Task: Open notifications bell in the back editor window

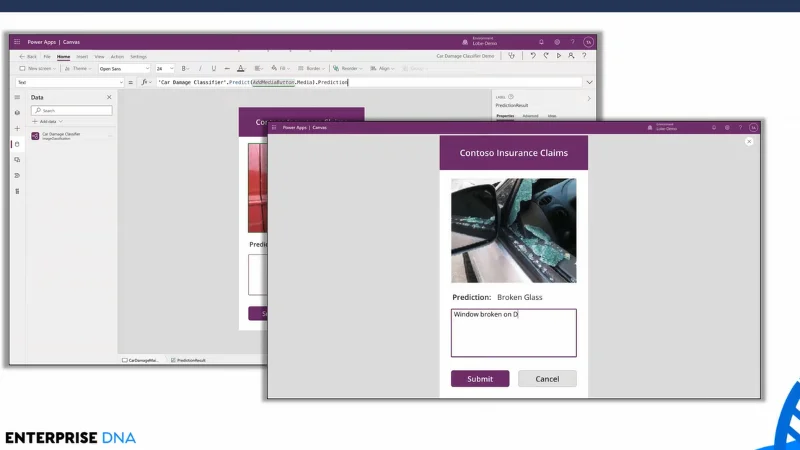Action: 541,42
